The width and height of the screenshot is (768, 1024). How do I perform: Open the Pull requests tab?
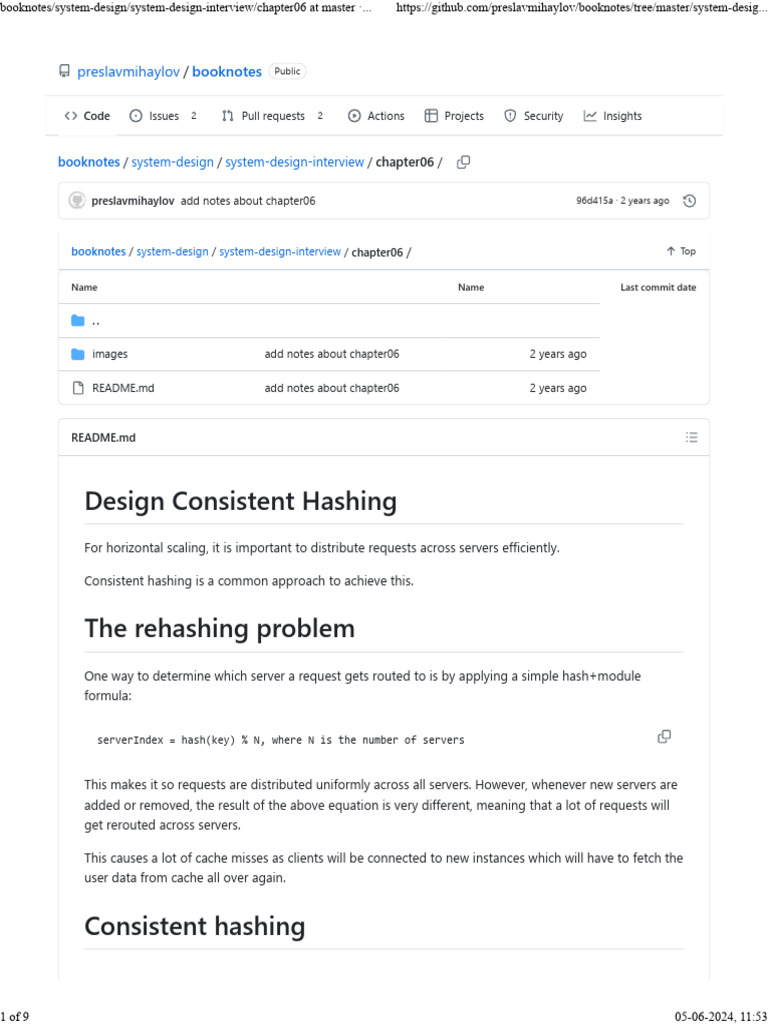tap(272, 116)
